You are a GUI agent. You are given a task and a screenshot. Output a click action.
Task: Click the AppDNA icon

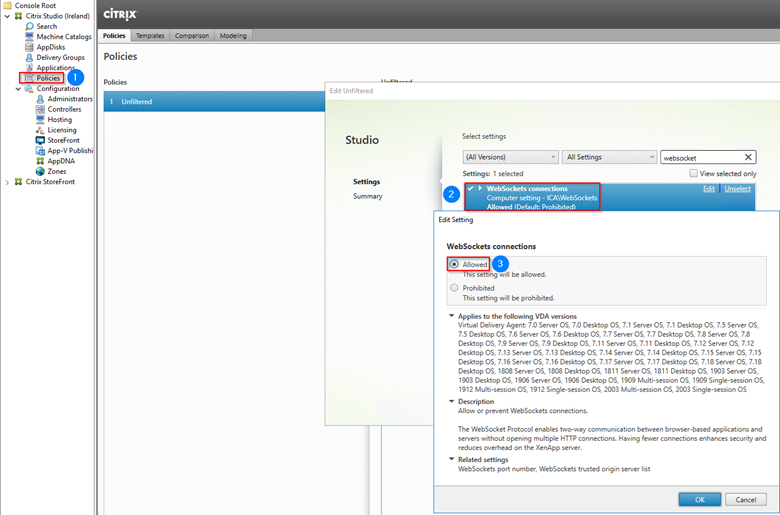40,161
